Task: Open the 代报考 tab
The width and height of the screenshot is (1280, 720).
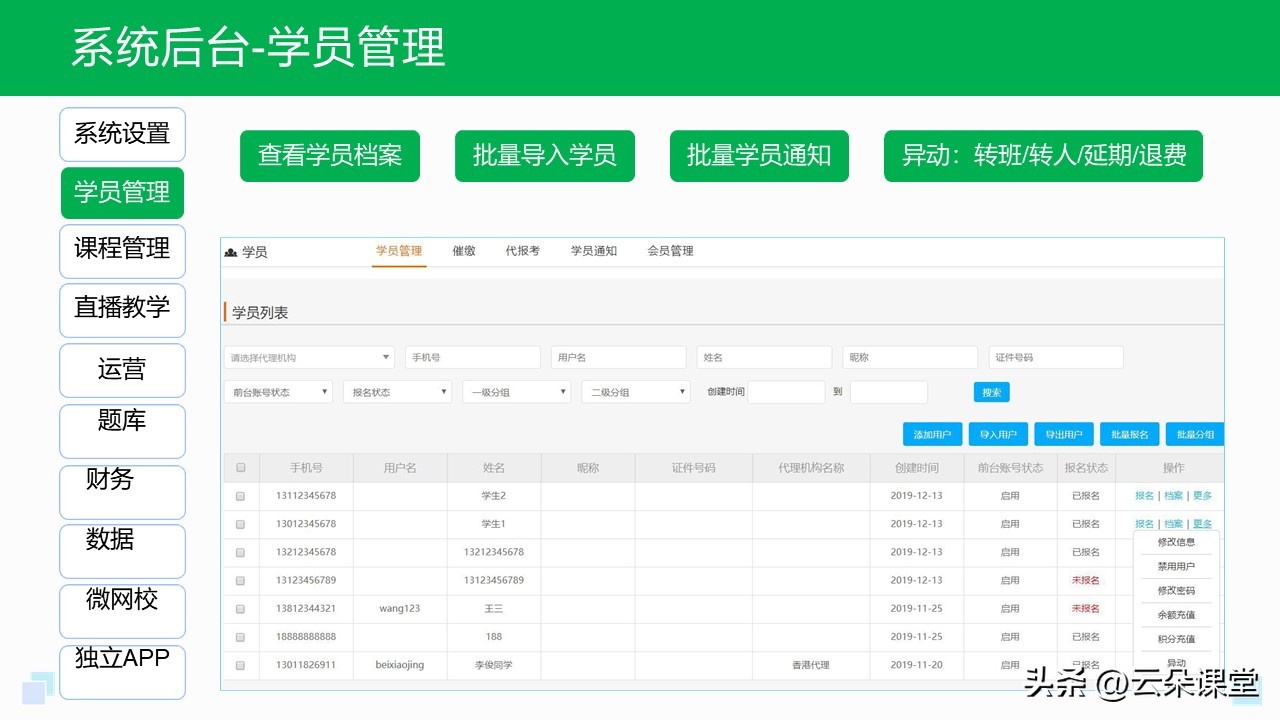Action: 523,251
